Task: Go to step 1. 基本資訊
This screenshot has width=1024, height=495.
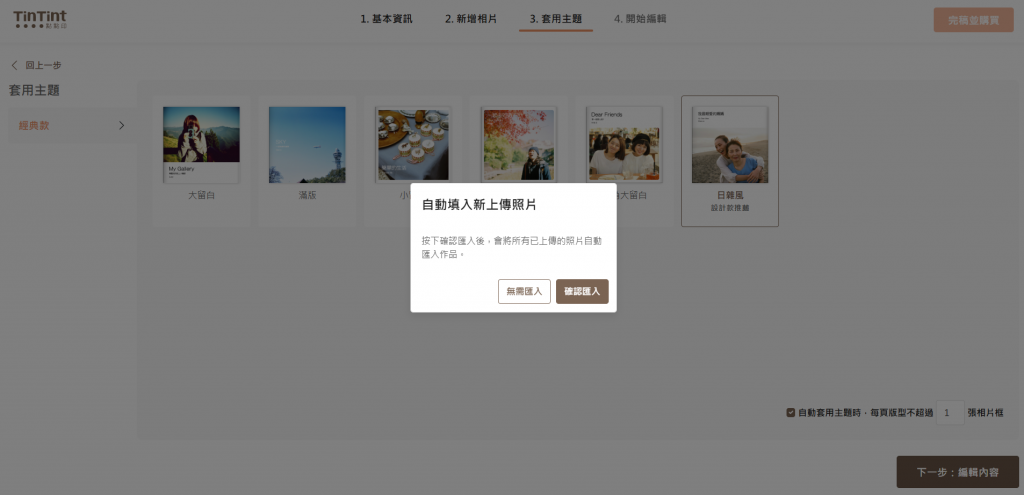Action: 386,19
